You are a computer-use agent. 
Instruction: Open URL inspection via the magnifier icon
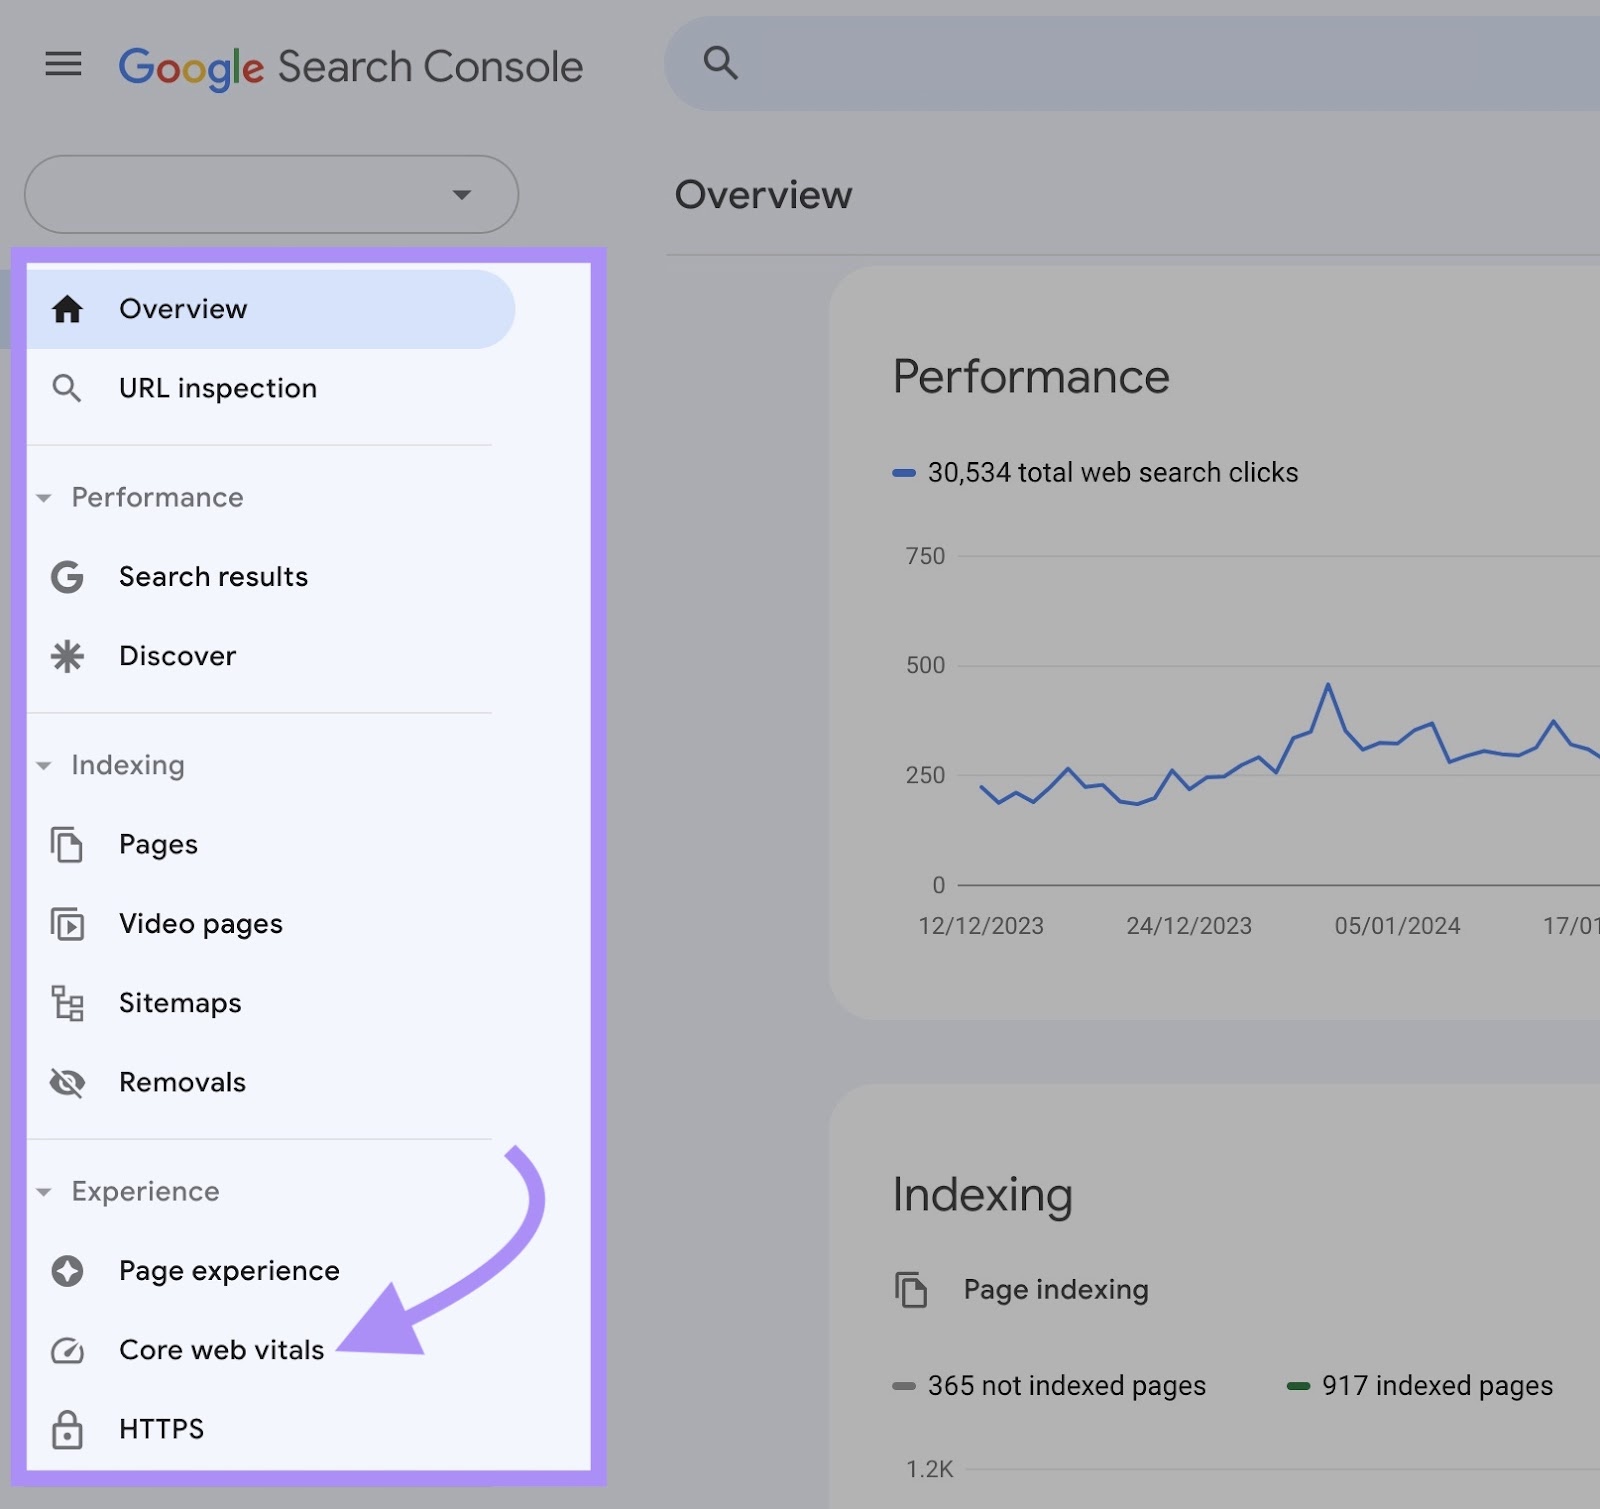tap(66, 388)
